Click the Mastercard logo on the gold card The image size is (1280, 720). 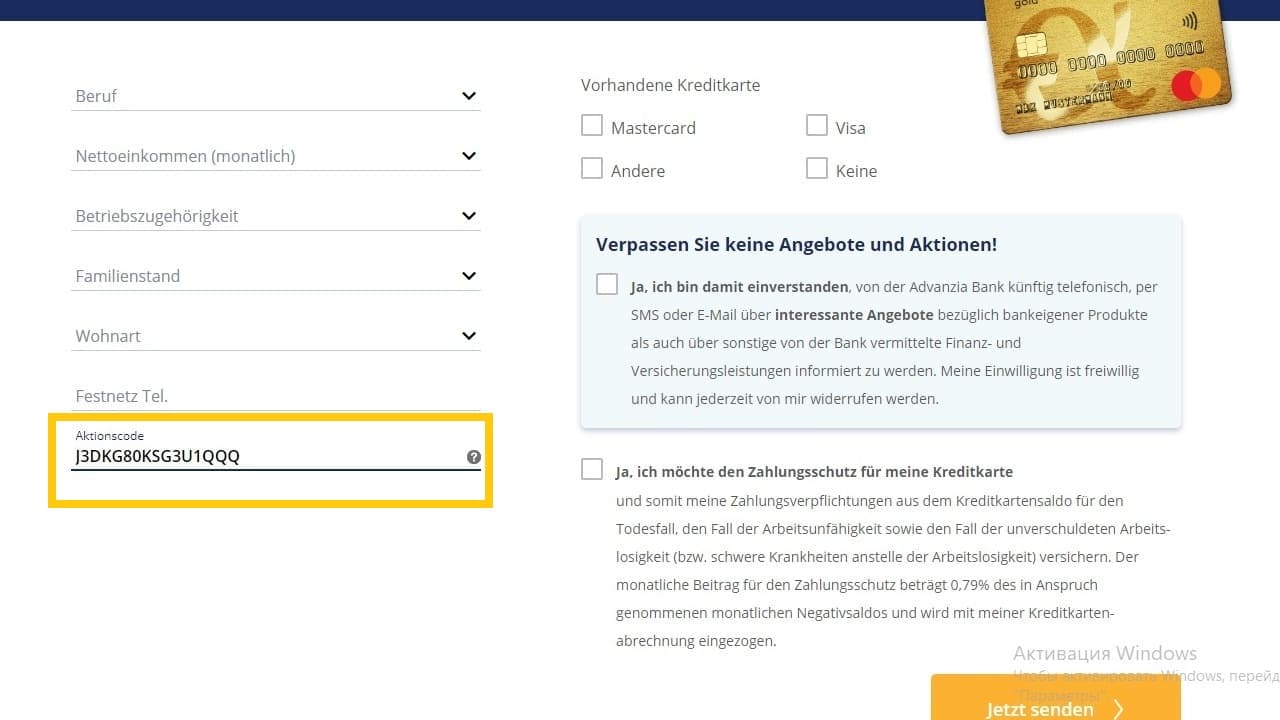1195,85
